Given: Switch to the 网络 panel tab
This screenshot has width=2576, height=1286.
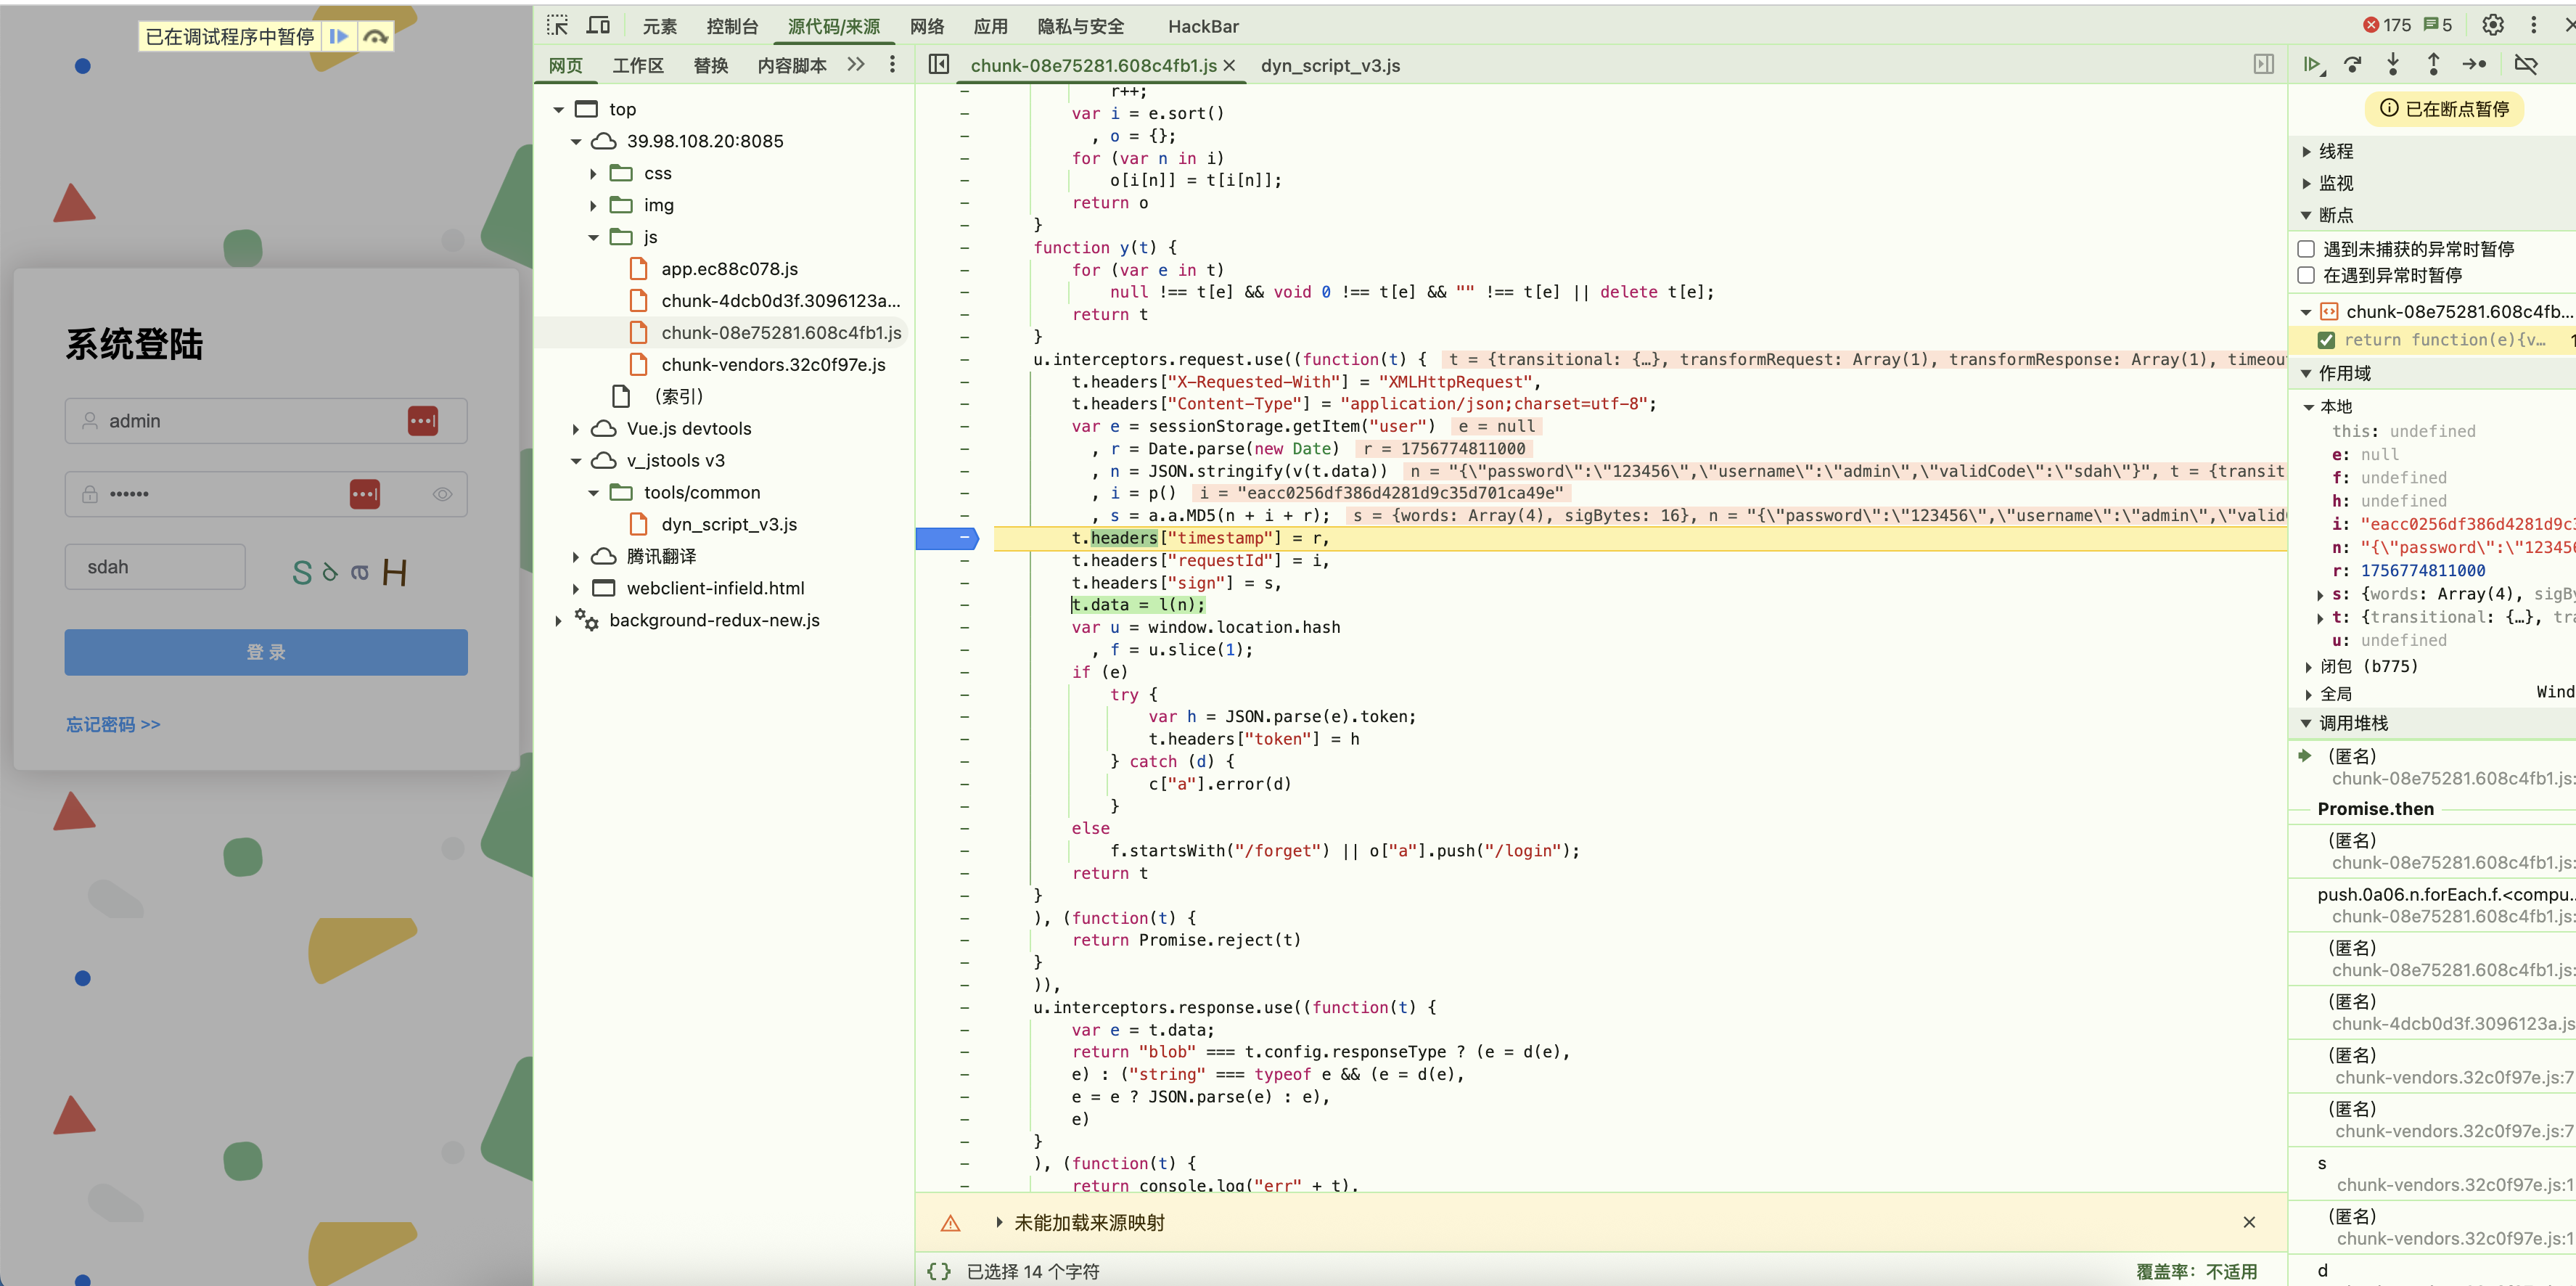Looking at the screenshot, I should pos(926,26).
